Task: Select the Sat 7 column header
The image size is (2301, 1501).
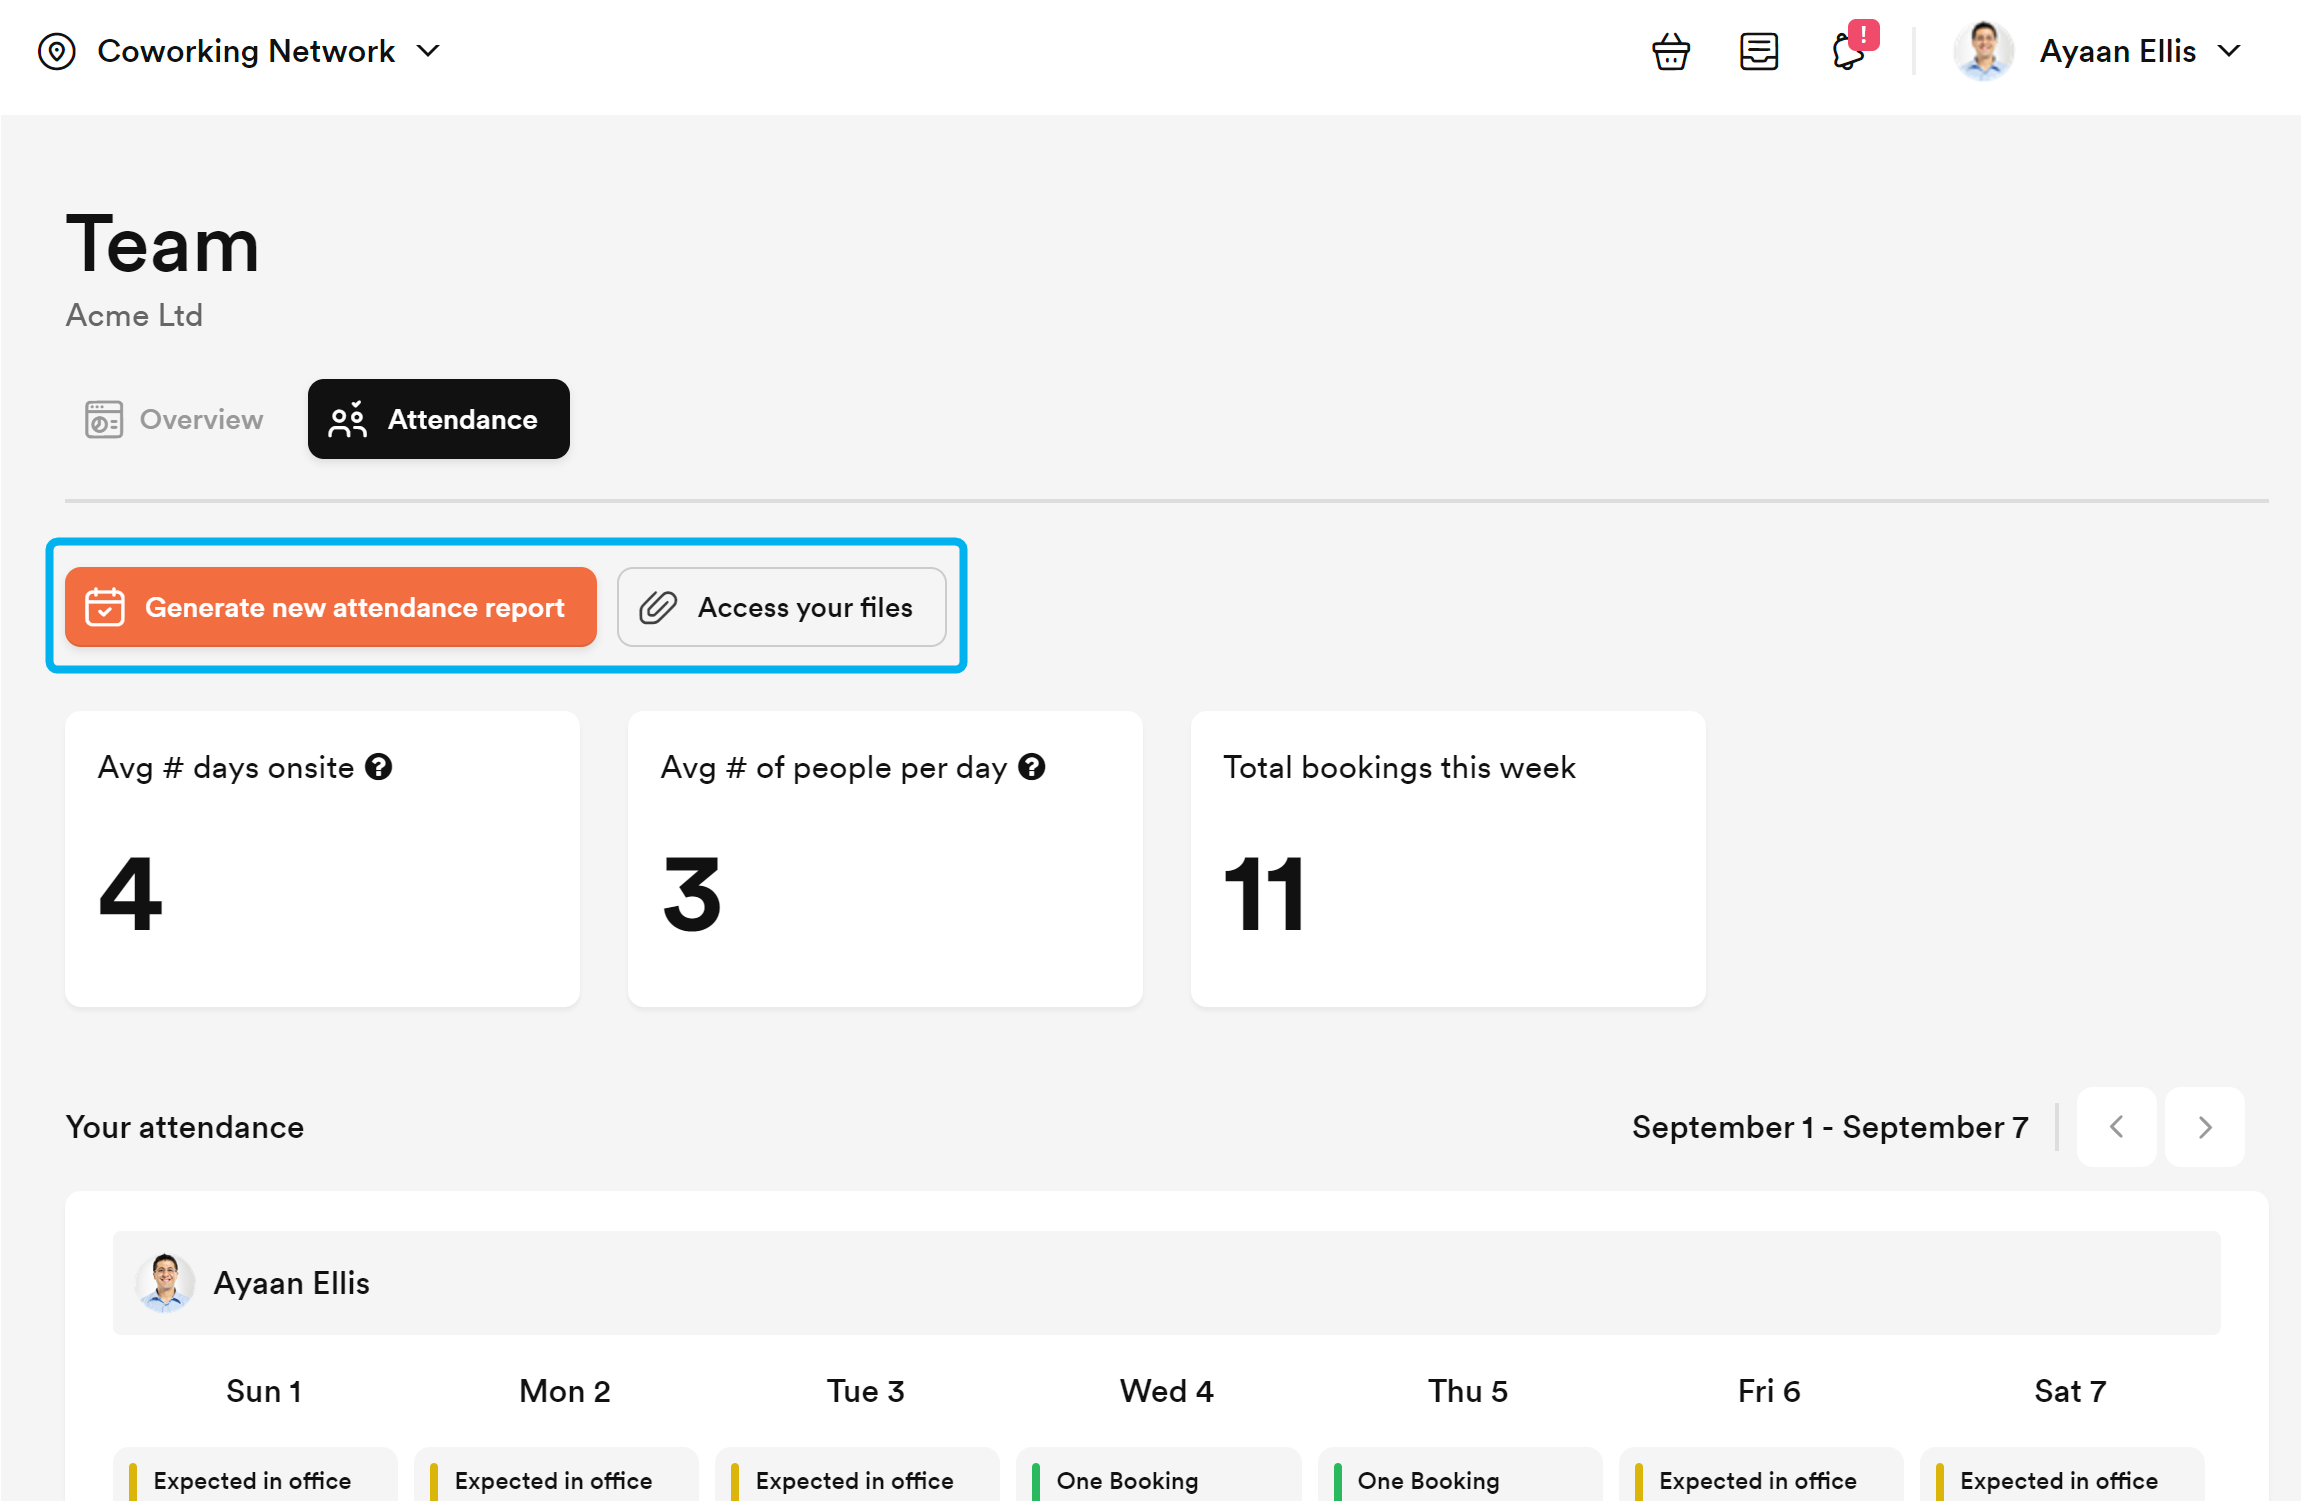Action: pos(2070,1391)
